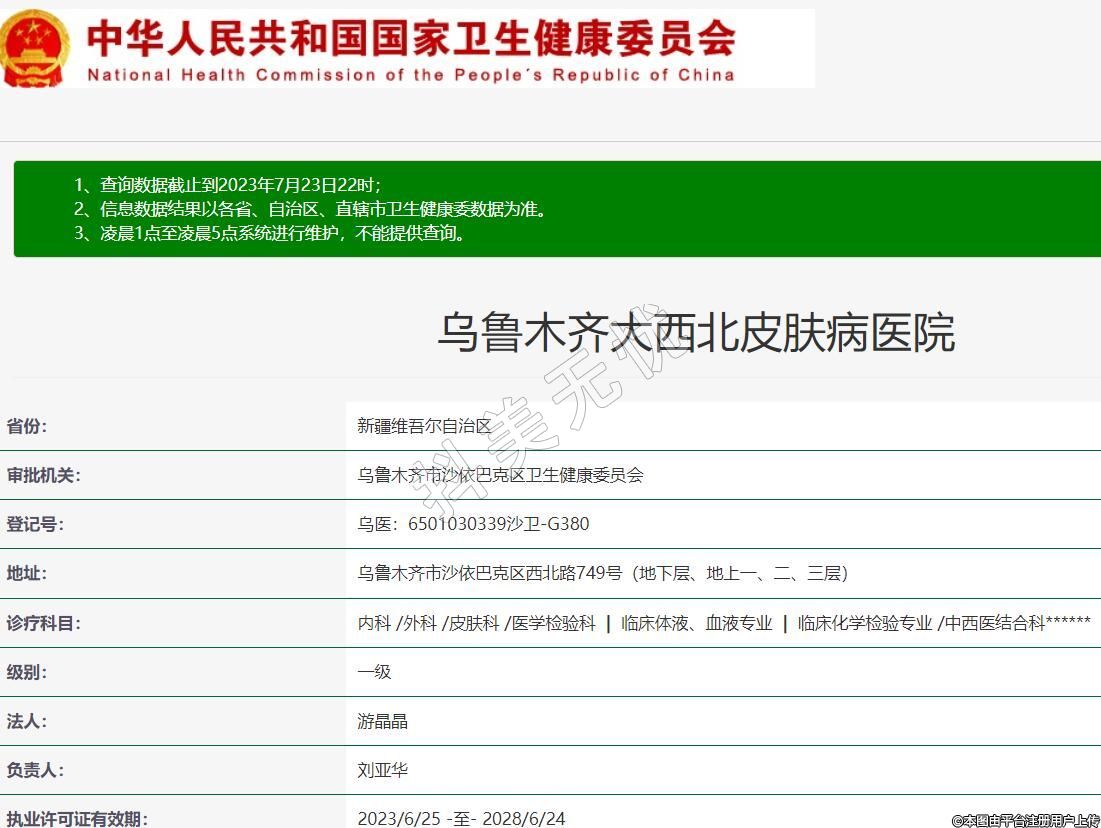This screenshot has height=828, width=1101.
Task: Click the 省份 row label
Action: [x=27, y=426]
